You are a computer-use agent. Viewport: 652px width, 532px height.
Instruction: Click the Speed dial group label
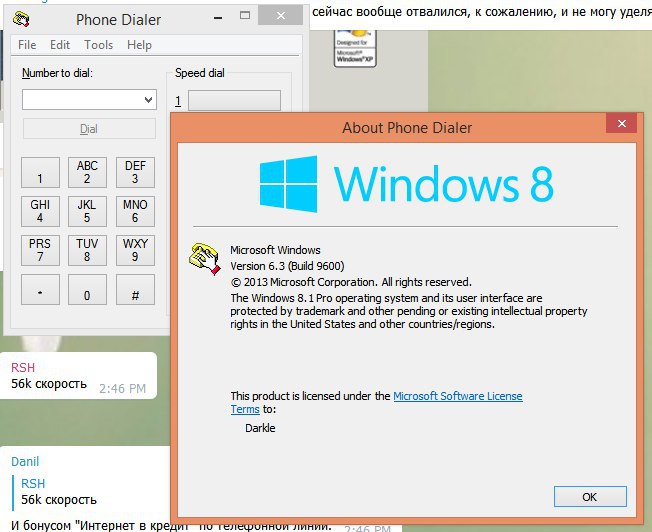(x=200, y=73)
